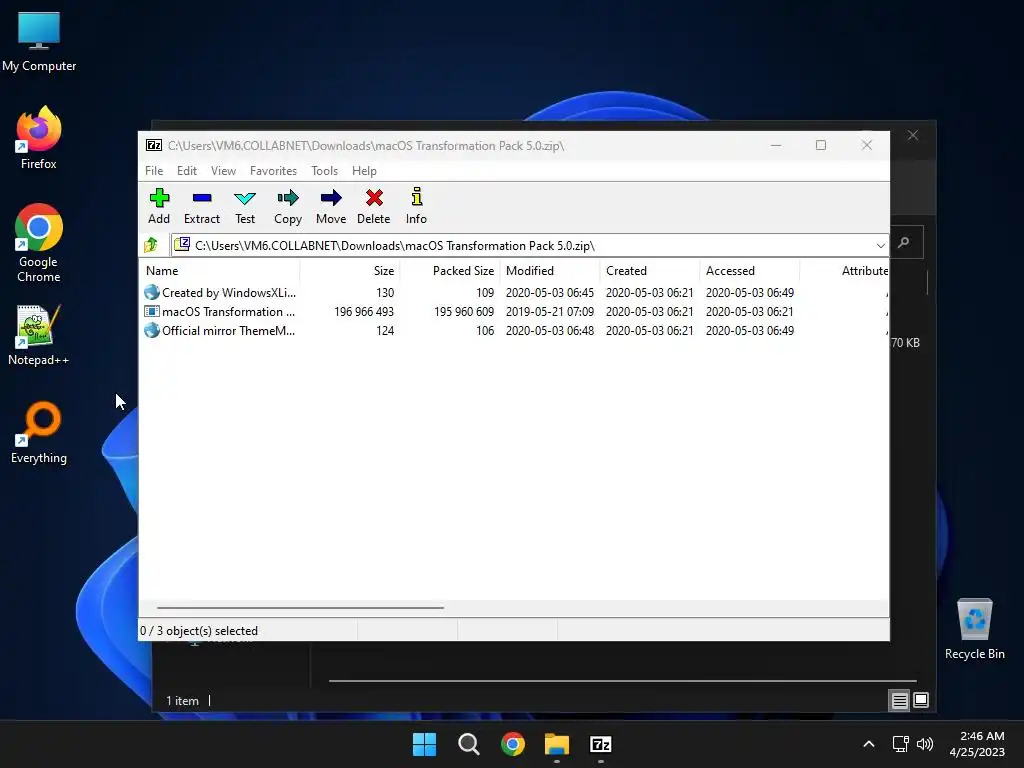
Task: Click status text 0 / 3 object(s) selected
Action: (199, 631)
